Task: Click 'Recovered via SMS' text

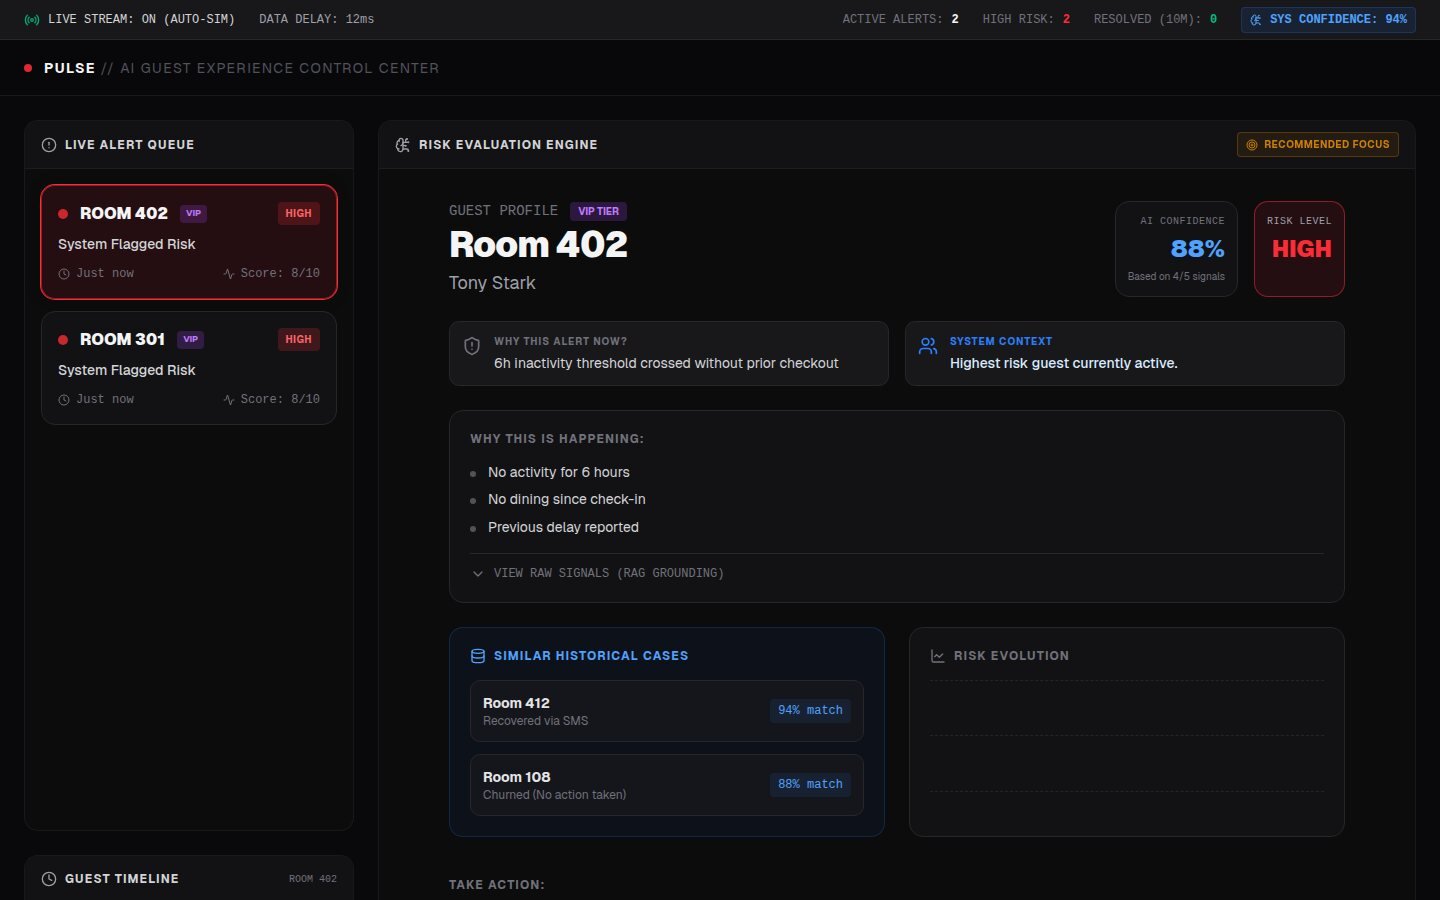Action: 535,721
